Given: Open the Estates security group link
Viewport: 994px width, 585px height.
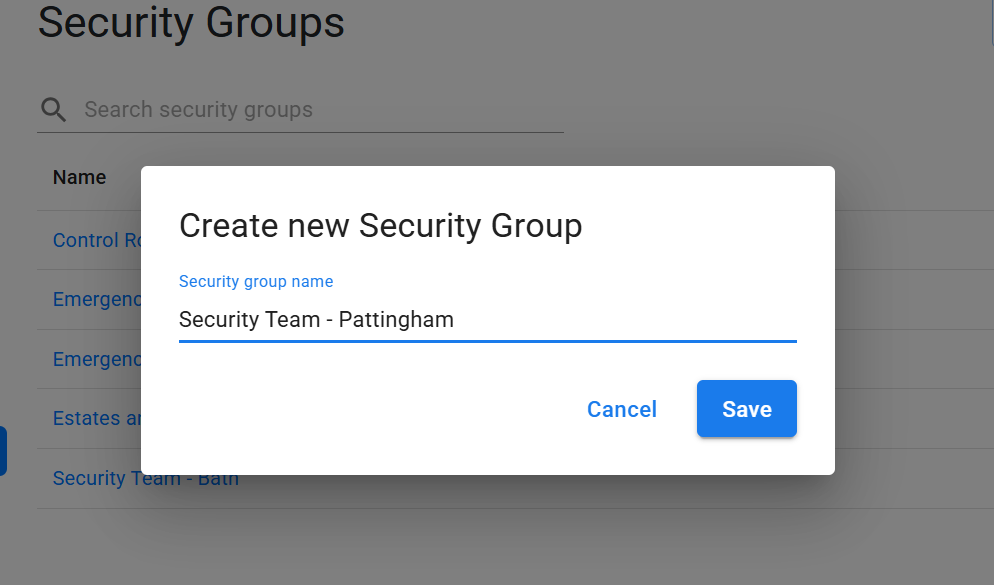Looking at the screenshot, I should pyautogui.click(x=97, y=418).
